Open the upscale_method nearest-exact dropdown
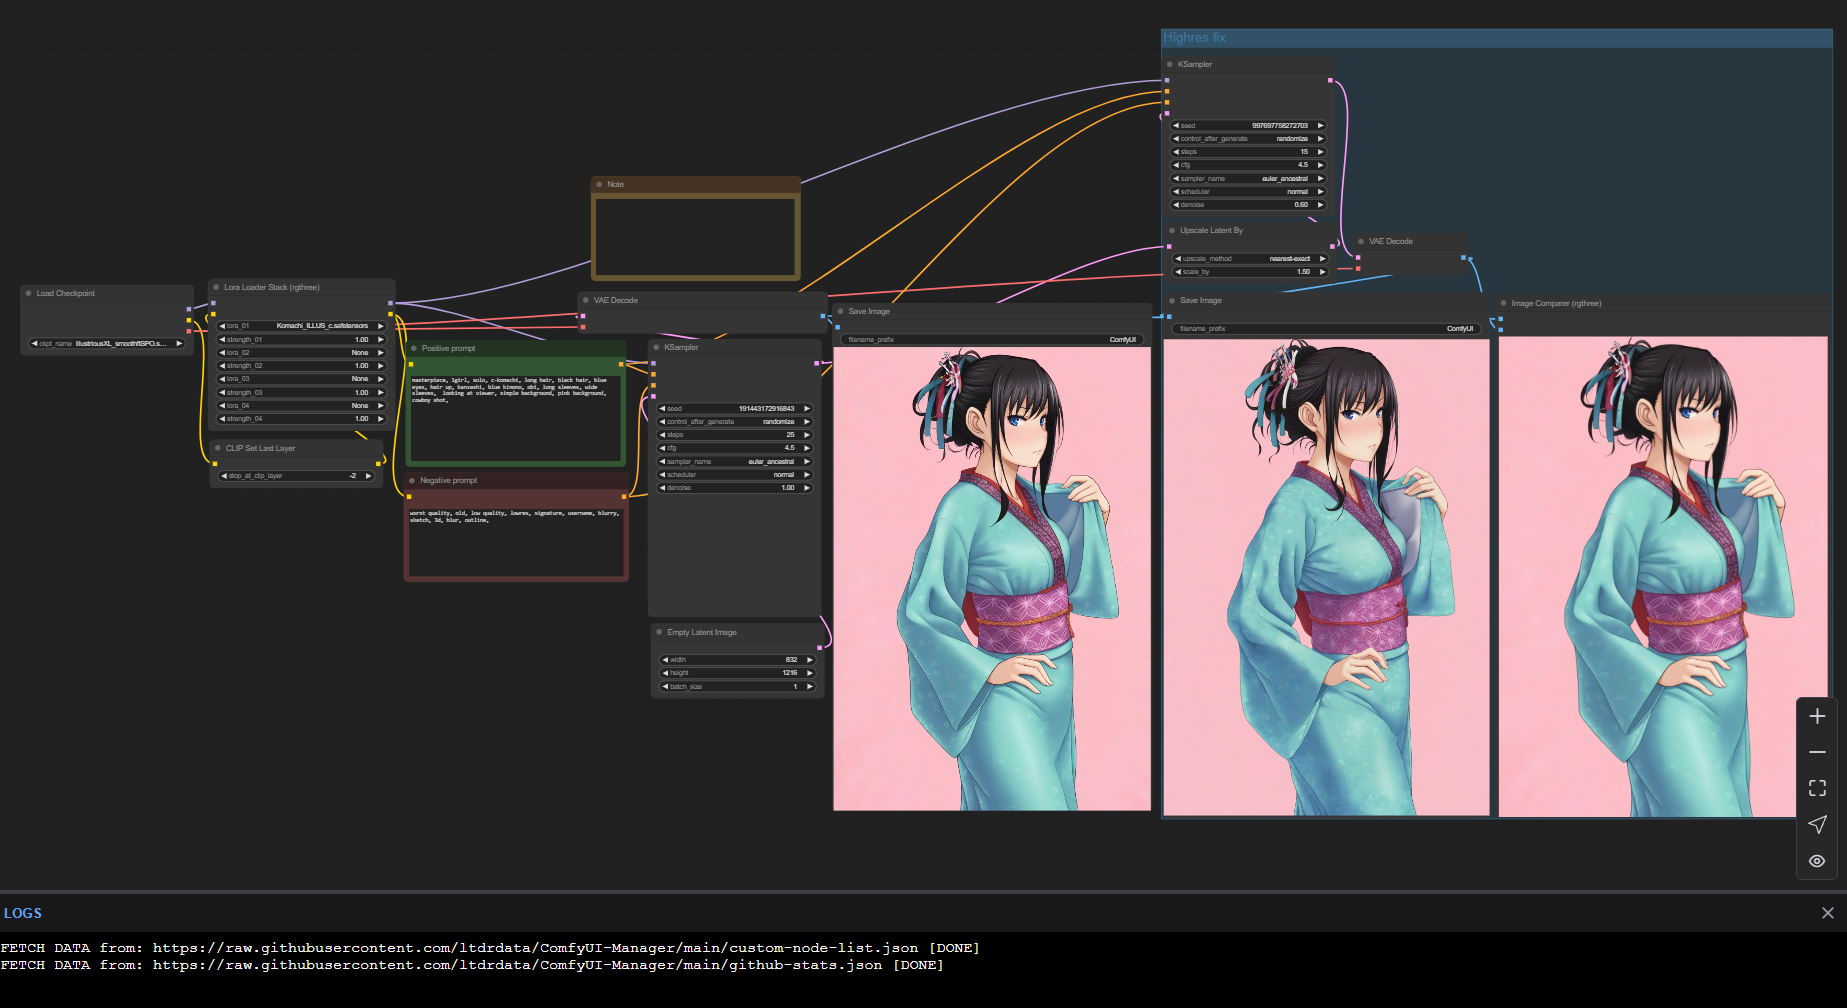1847x1008 pixels. (x=1249, y=259)
